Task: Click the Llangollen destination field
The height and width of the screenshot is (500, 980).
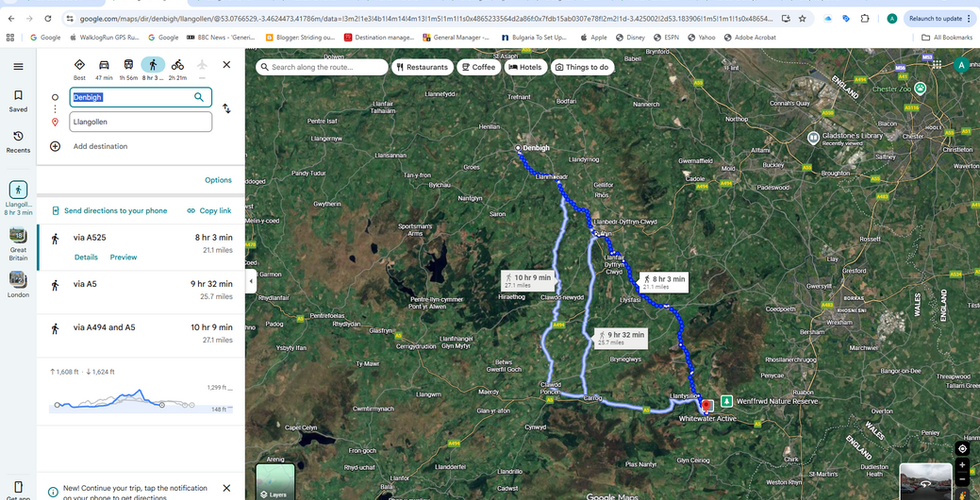Action: 141,122
